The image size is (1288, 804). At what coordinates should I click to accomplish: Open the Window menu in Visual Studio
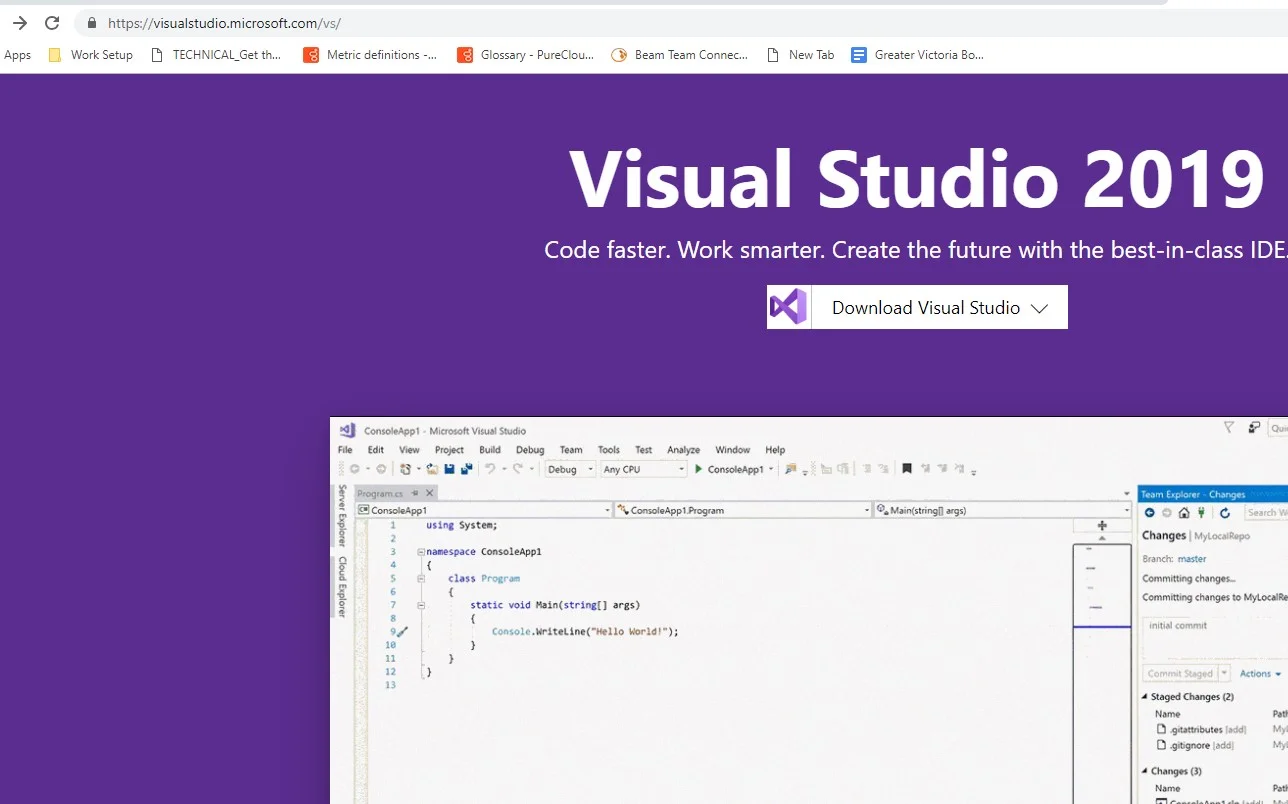coord(733,450)
